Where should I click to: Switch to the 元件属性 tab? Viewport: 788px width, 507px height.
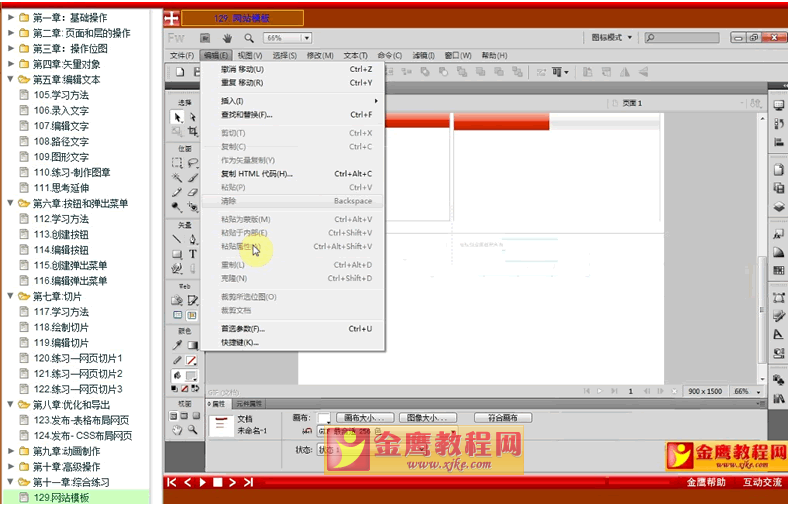tap(250, 404)
